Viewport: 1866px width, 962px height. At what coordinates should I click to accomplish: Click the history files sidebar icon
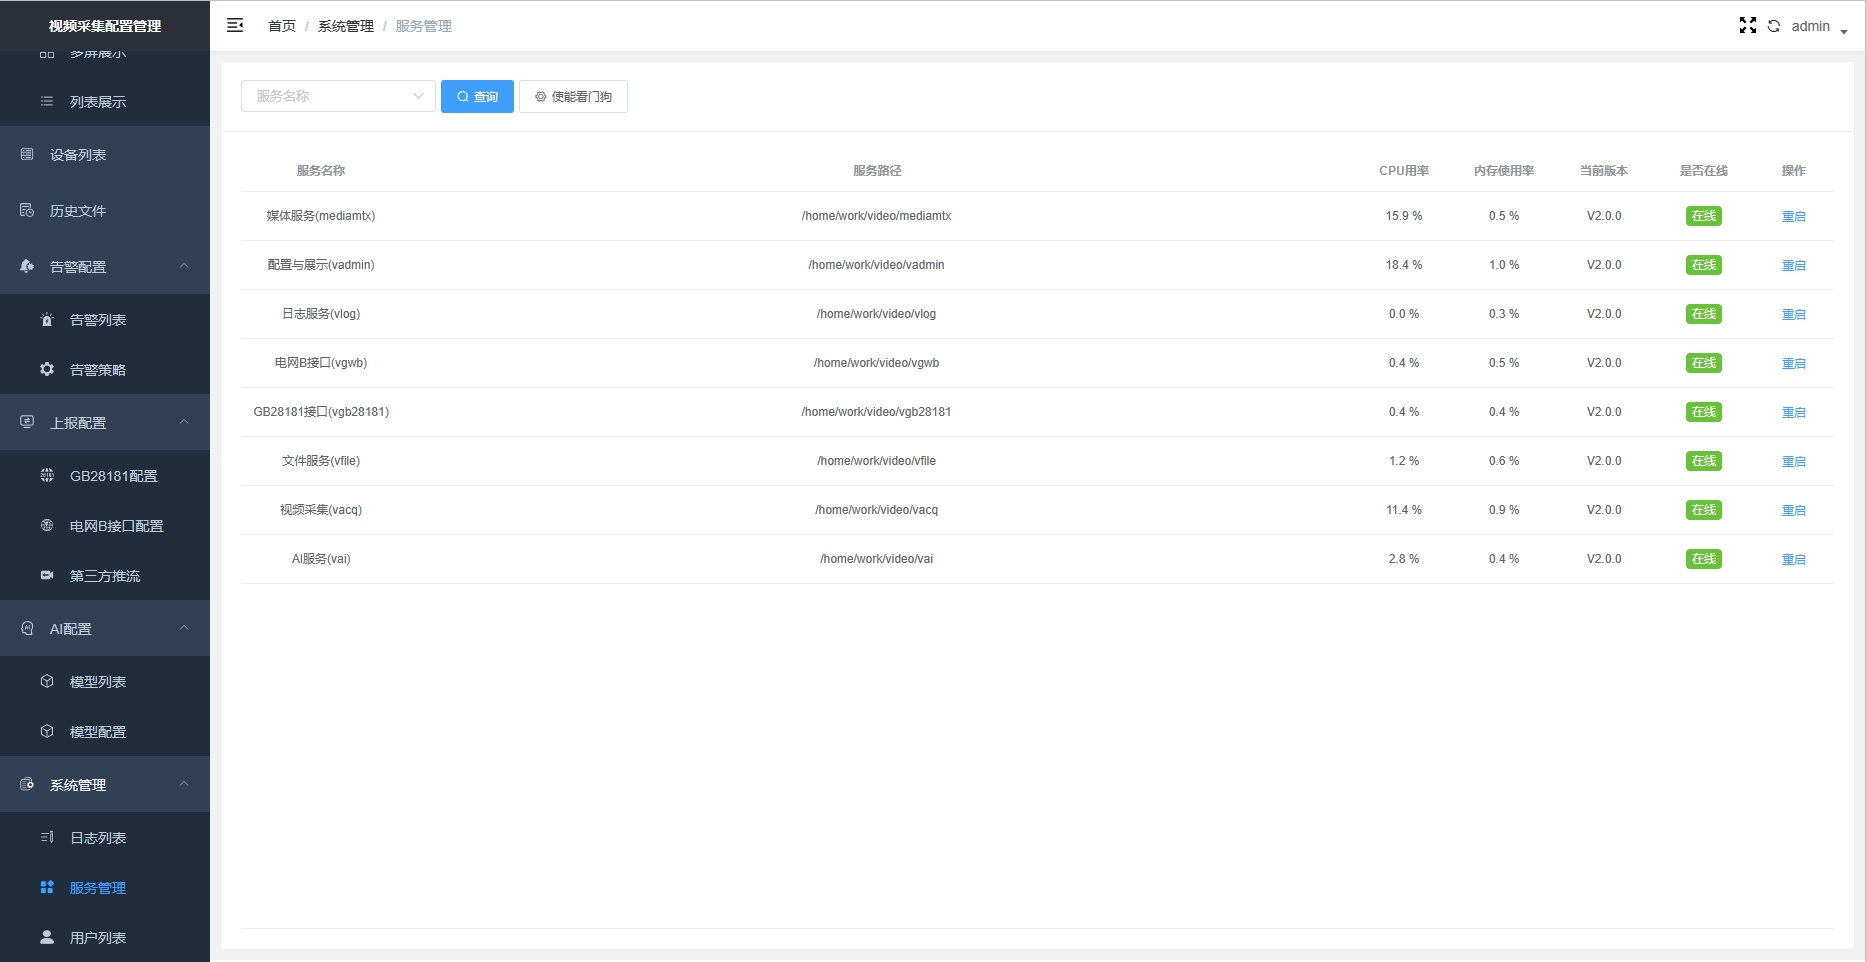[27, 211]
